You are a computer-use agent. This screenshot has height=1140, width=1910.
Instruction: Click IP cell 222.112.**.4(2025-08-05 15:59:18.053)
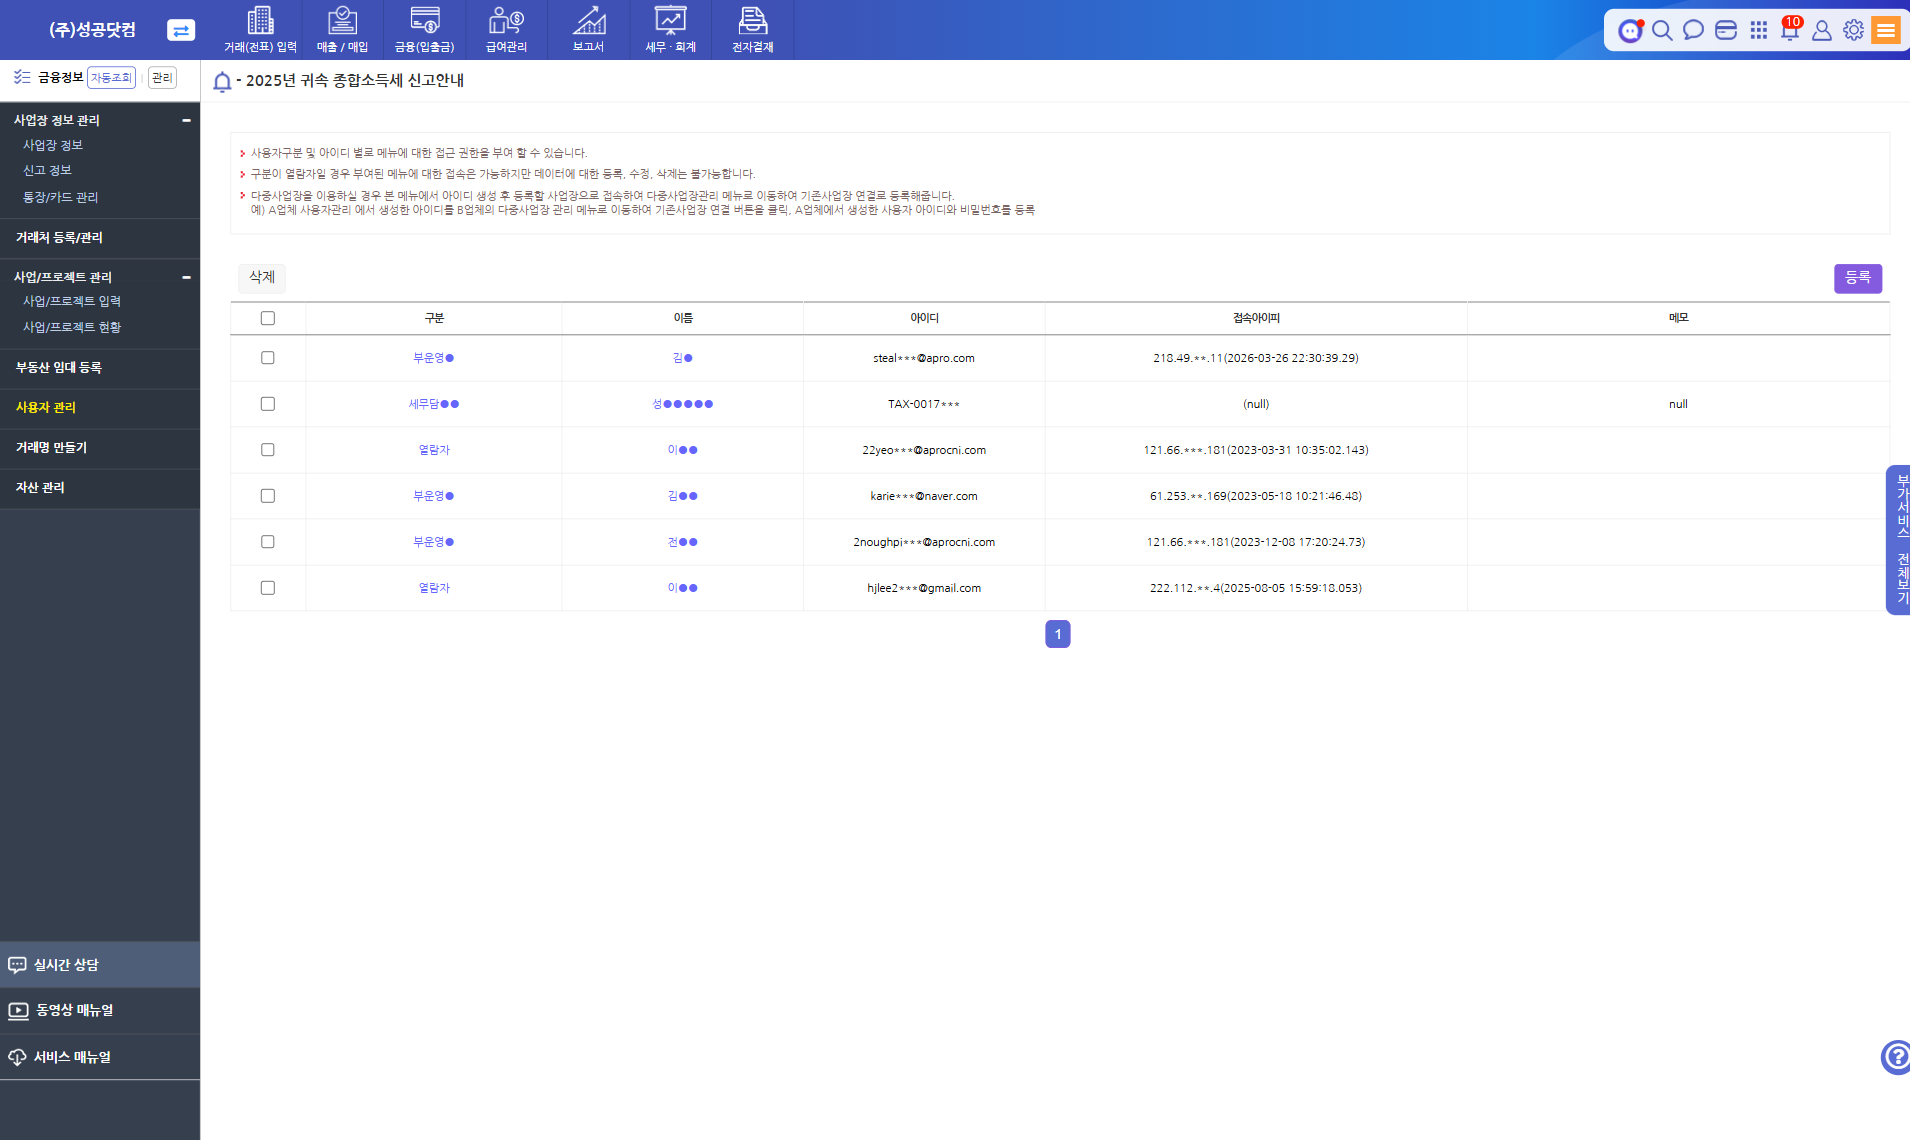[x=1256, y=588]
